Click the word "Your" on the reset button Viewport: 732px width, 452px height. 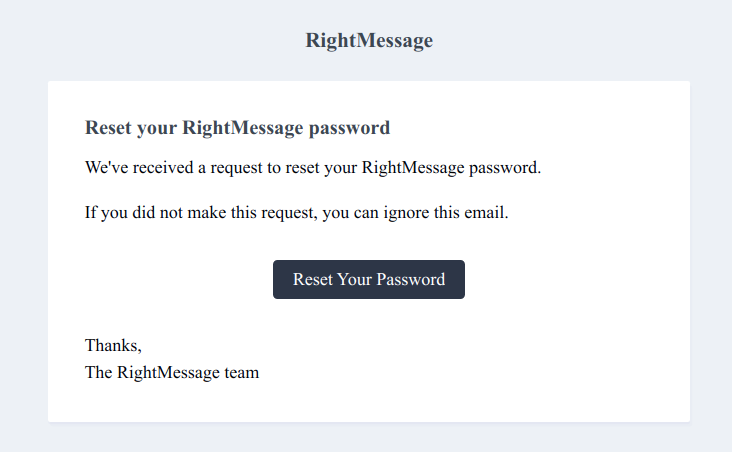click(x=354, y=280)
